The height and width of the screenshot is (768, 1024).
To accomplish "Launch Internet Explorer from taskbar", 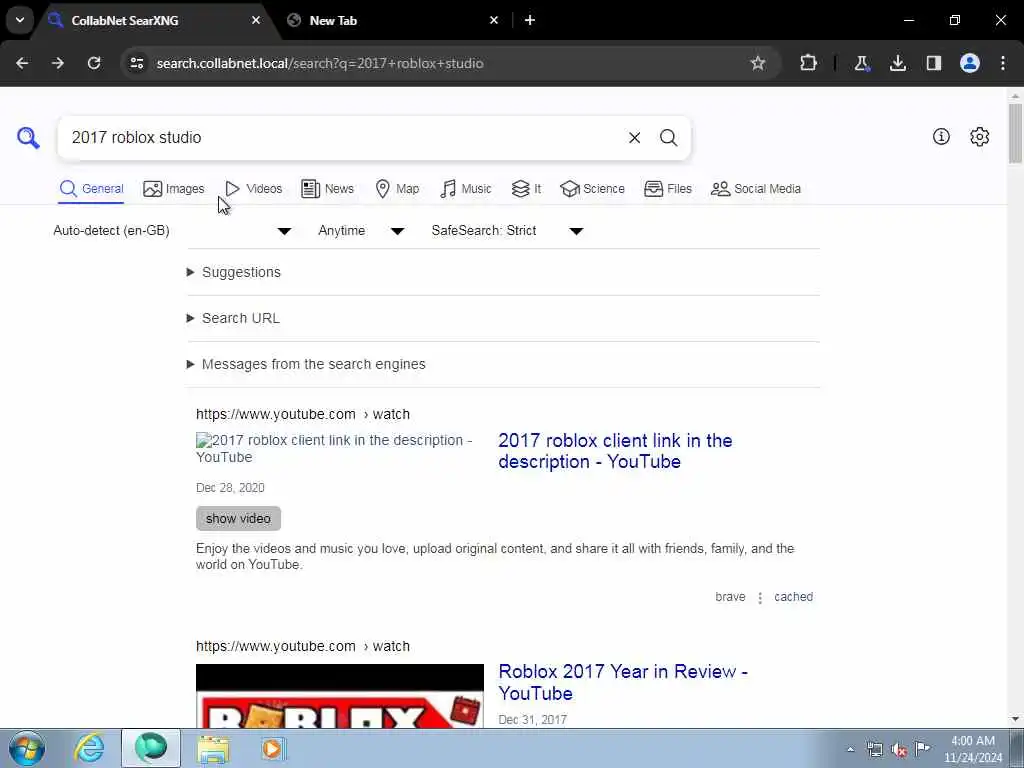I will click(x=89, y=748).
